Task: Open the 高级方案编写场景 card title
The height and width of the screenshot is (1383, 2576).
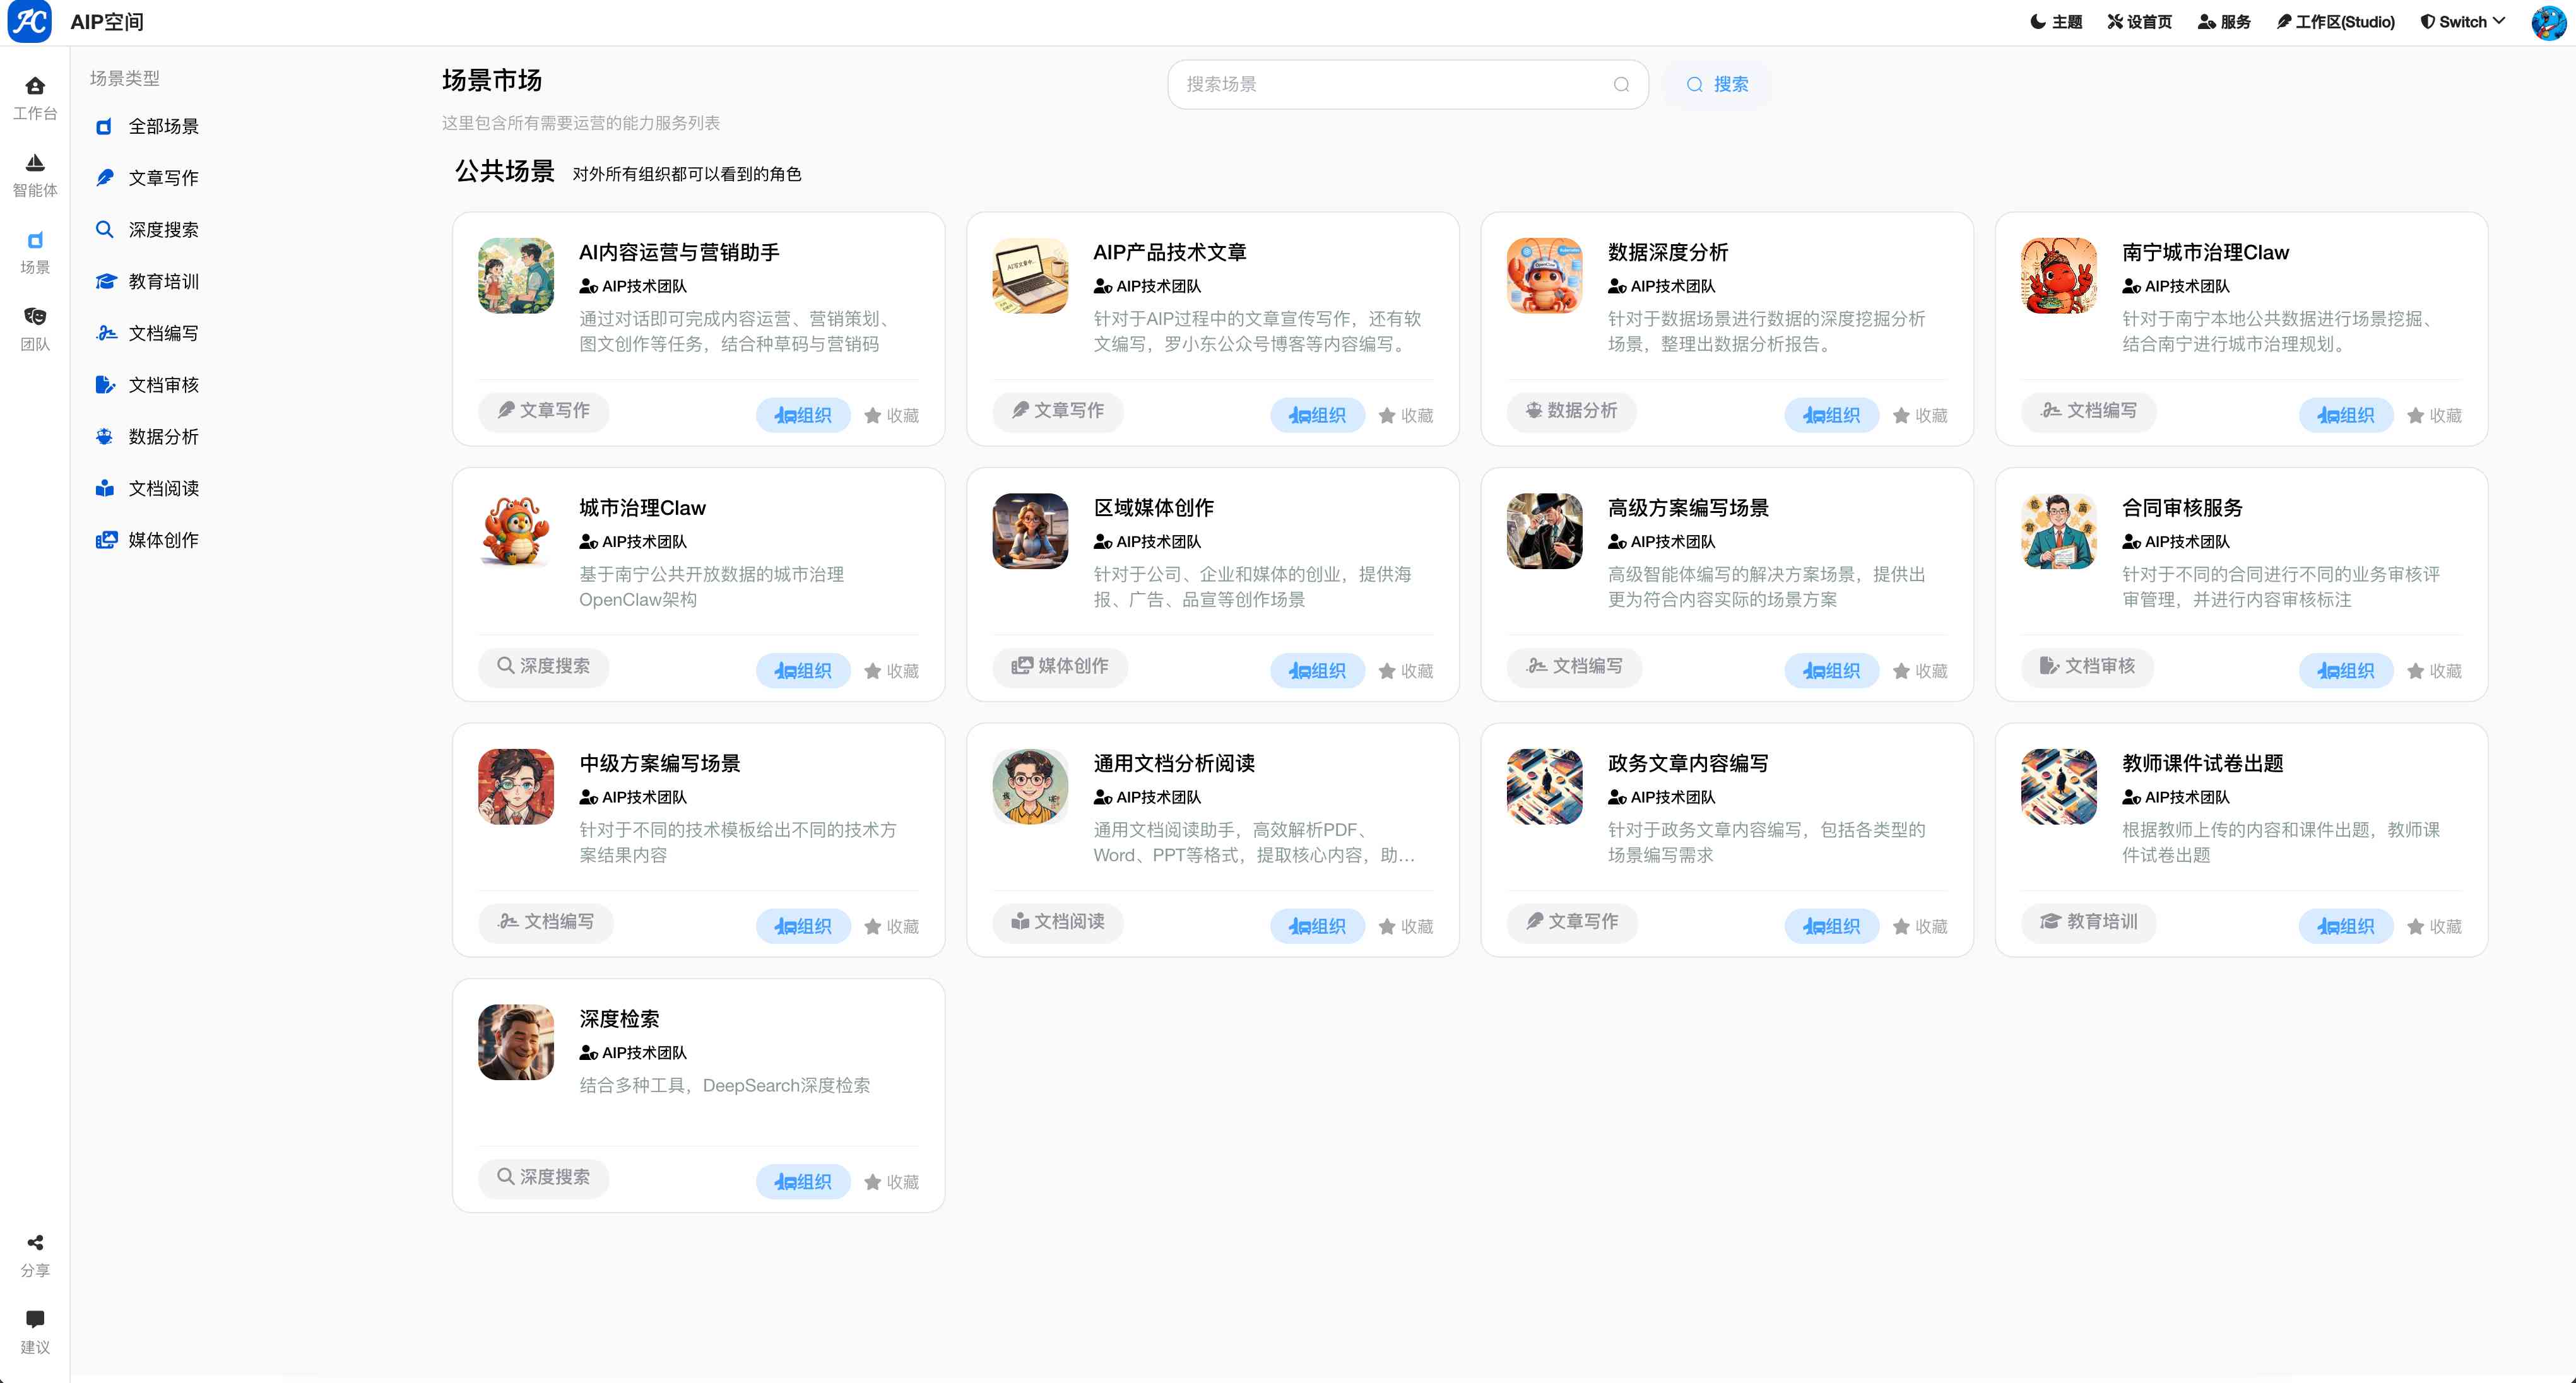Action: coord(1688,508)
